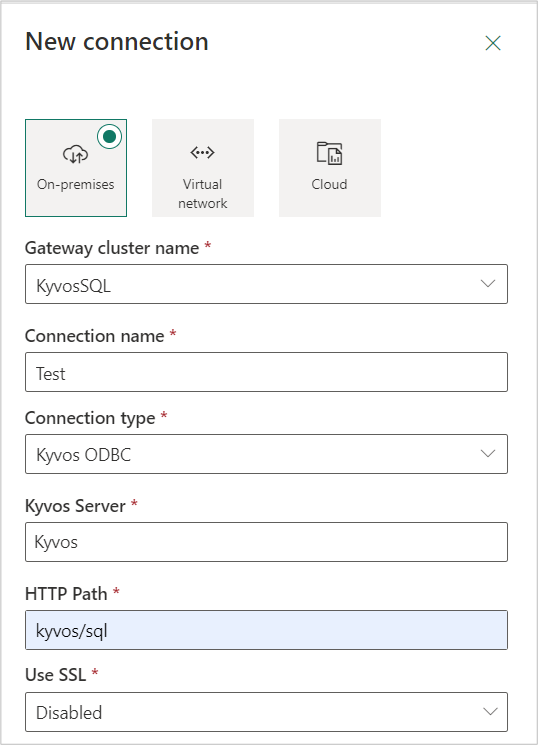The width and height of the screenshot is (538, 745).
Task: Choose the Virtual network option tile
Action: pos(203,168)
